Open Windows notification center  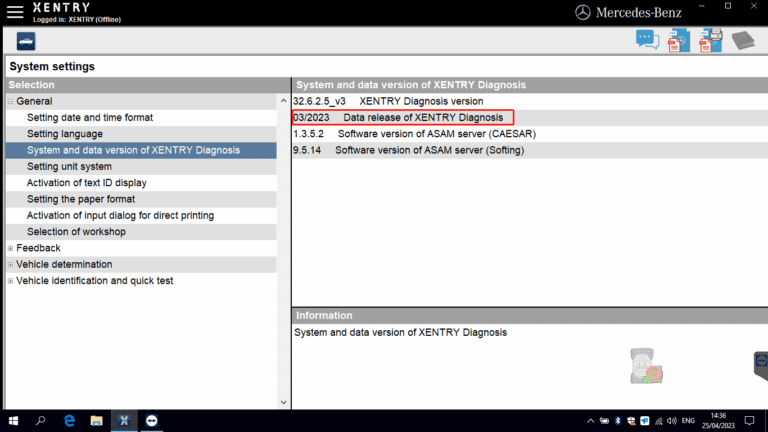point(749,421)
